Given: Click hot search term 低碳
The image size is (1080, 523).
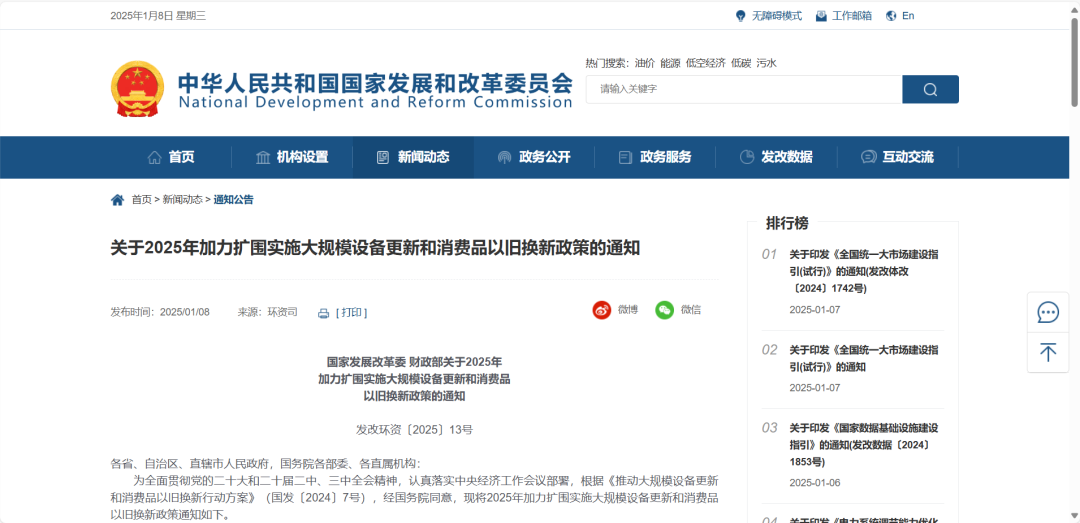Looking at the screenshot, I should (x=741, y=63).
